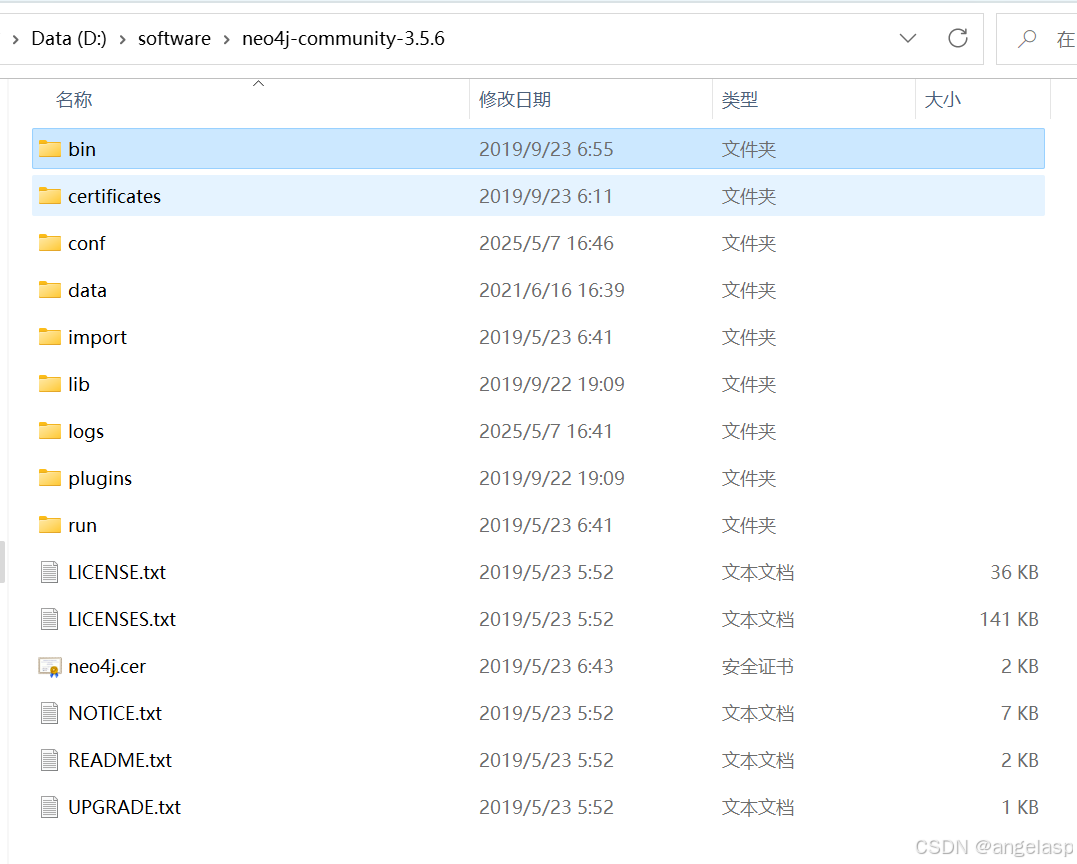Click the logs date 2025/5/7 16:41

545,431
